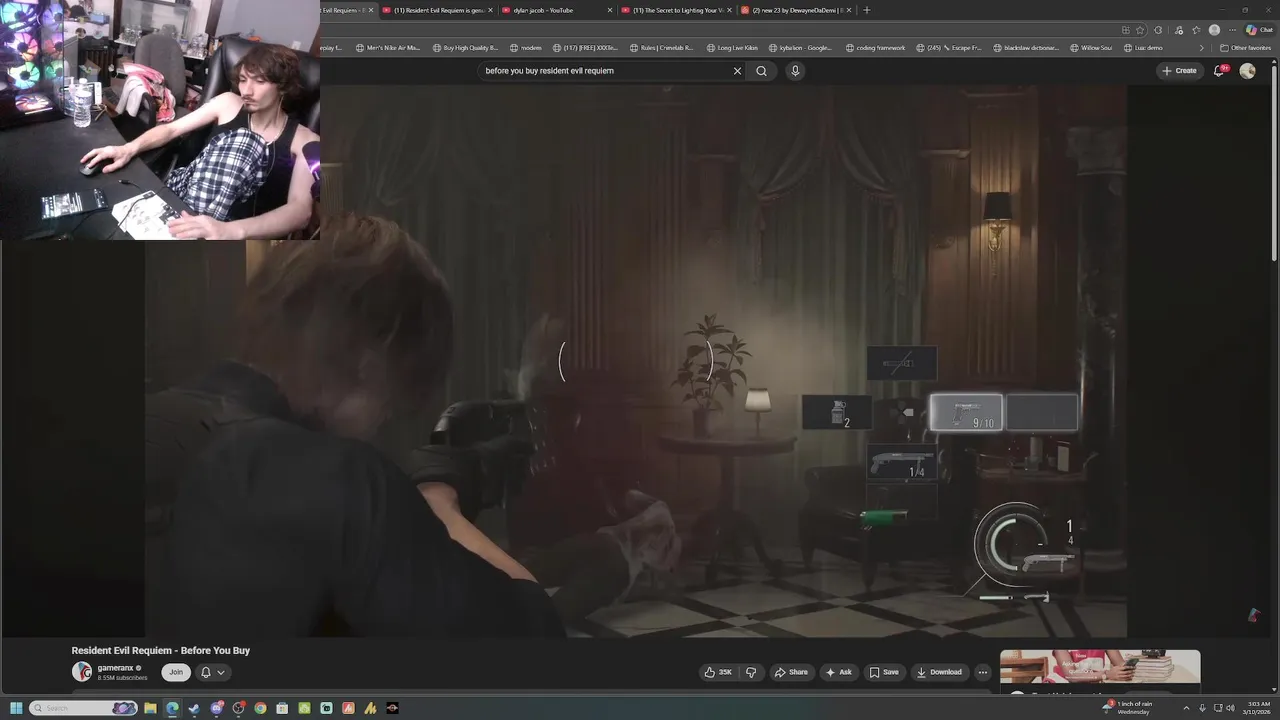The image size is (1280, 720).
Task: Click the Windows taskbar search box
Action: [82, 708]
